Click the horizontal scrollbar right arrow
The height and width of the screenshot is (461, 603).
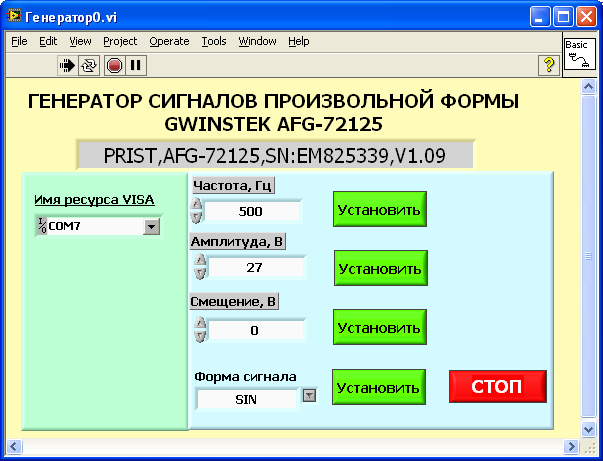571,446
